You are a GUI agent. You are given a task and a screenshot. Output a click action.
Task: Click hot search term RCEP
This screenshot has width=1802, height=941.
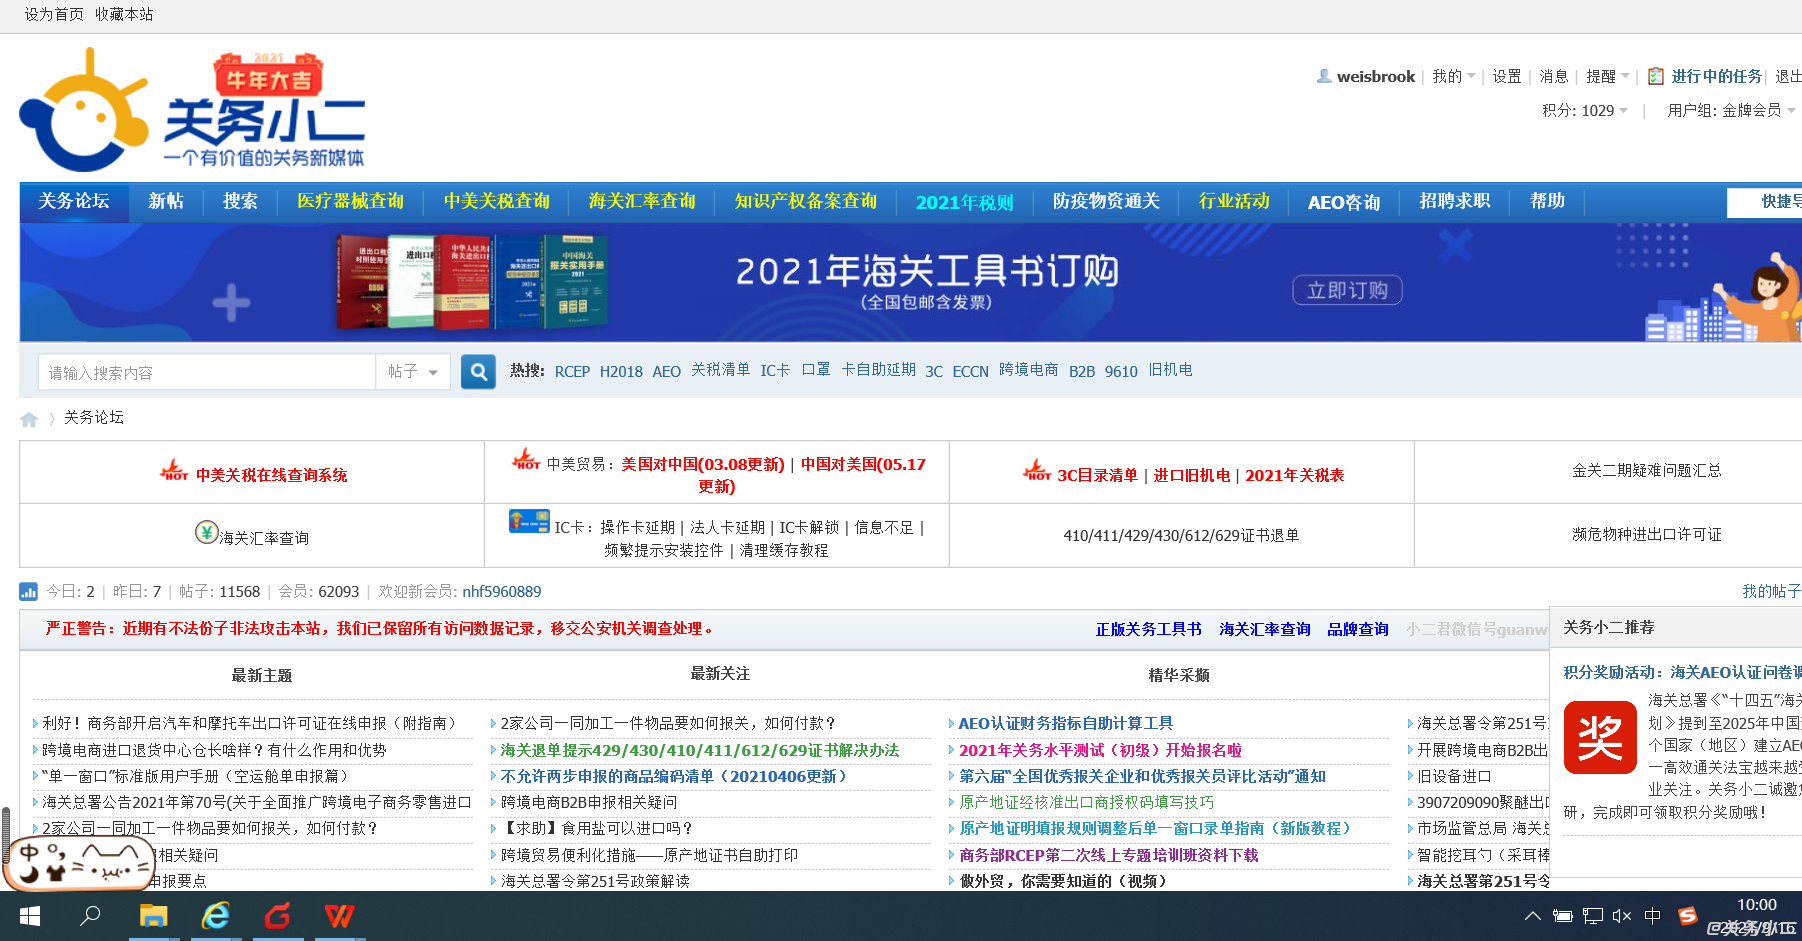click(572, 371)
